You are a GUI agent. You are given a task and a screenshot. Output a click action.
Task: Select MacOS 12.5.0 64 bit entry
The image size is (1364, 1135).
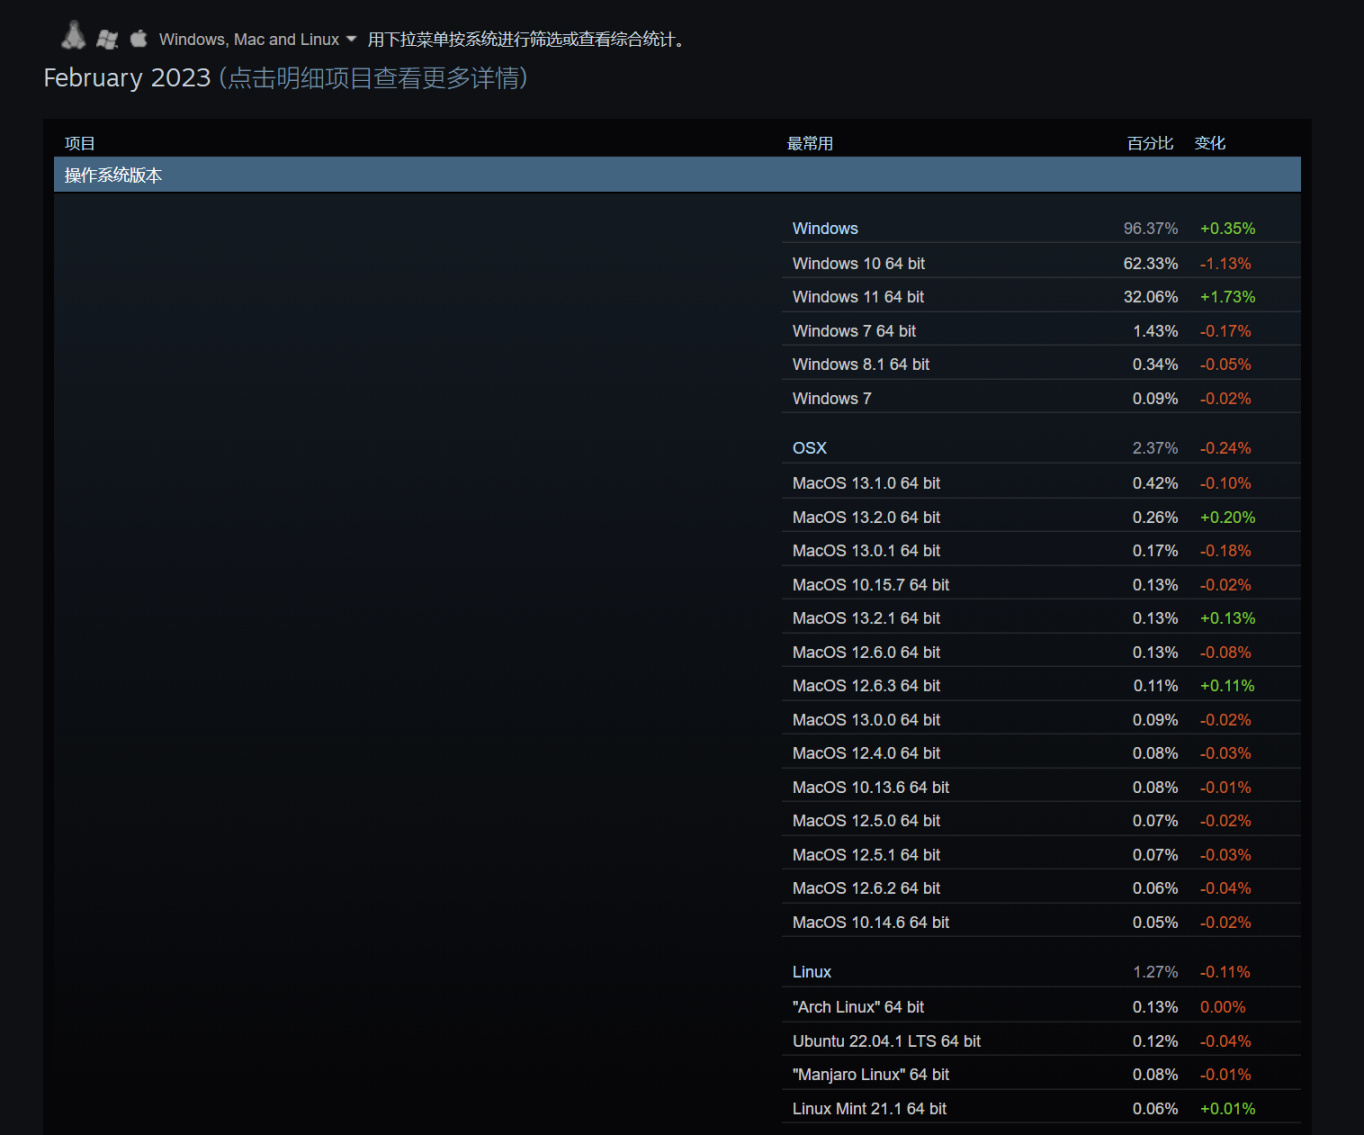point(1041,821)
